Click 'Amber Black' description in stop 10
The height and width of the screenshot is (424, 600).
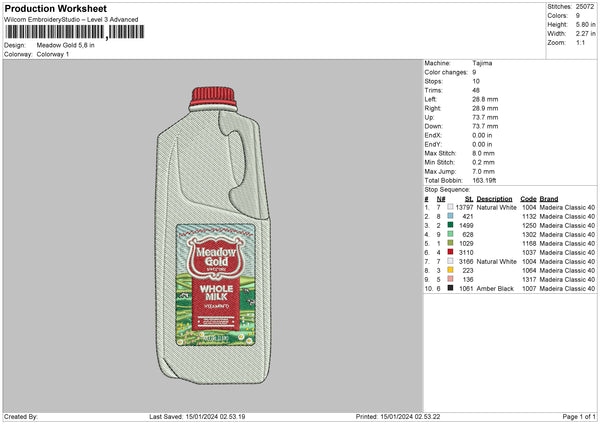click(x=495, y=289)
